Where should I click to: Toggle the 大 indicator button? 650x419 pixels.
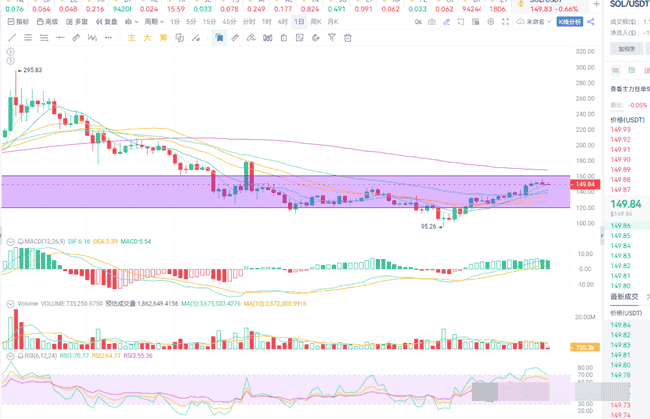coord(147,38)
